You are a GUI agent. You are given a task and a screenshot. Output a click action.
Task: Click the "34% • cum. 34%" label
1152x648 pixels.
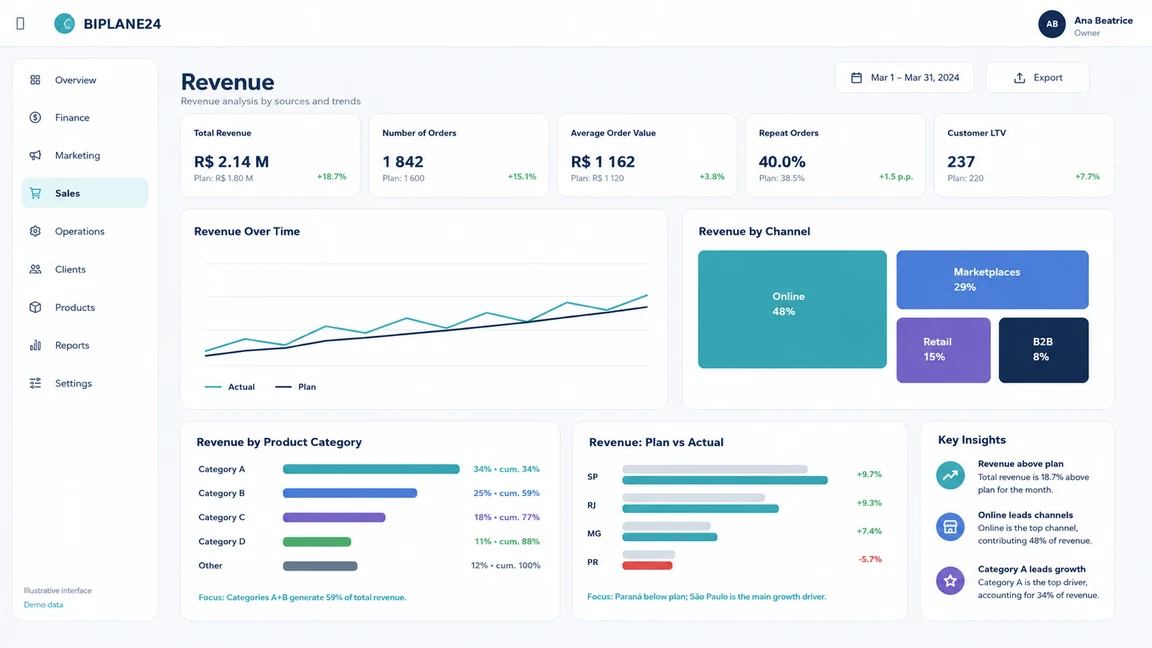(506, 469)
